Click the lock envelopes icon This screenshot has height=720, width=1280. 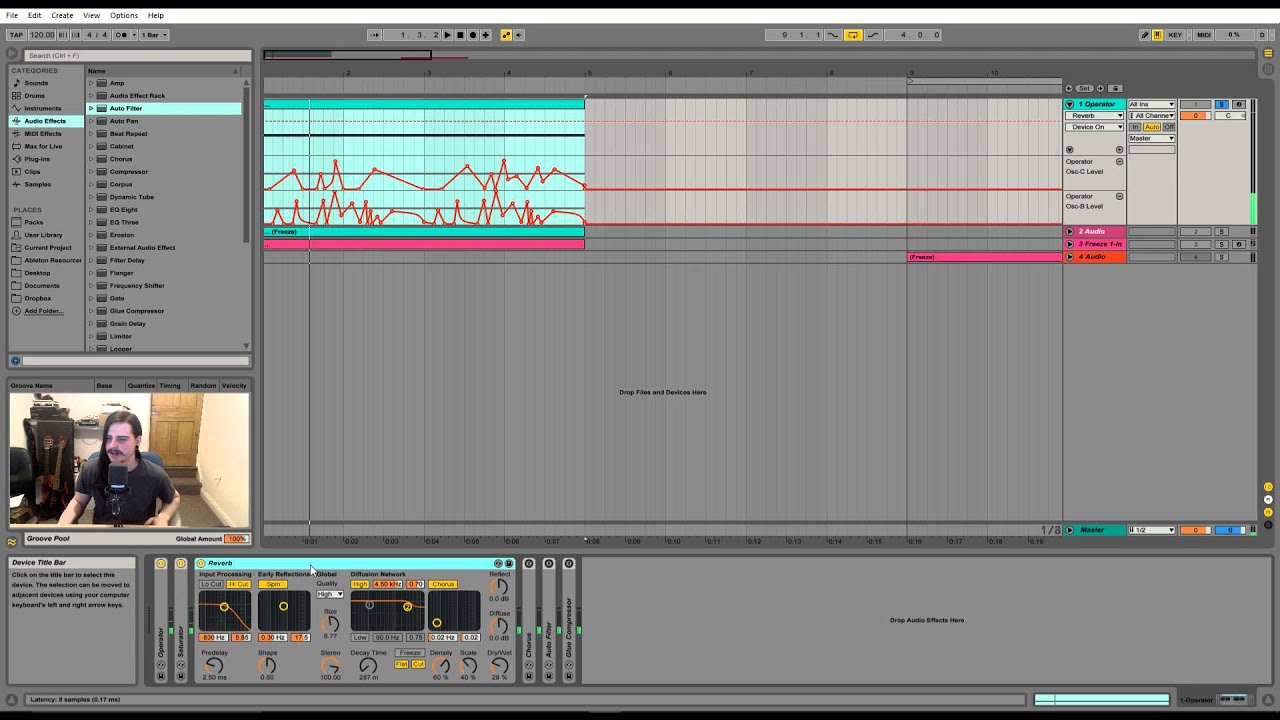pos(1116,88)
